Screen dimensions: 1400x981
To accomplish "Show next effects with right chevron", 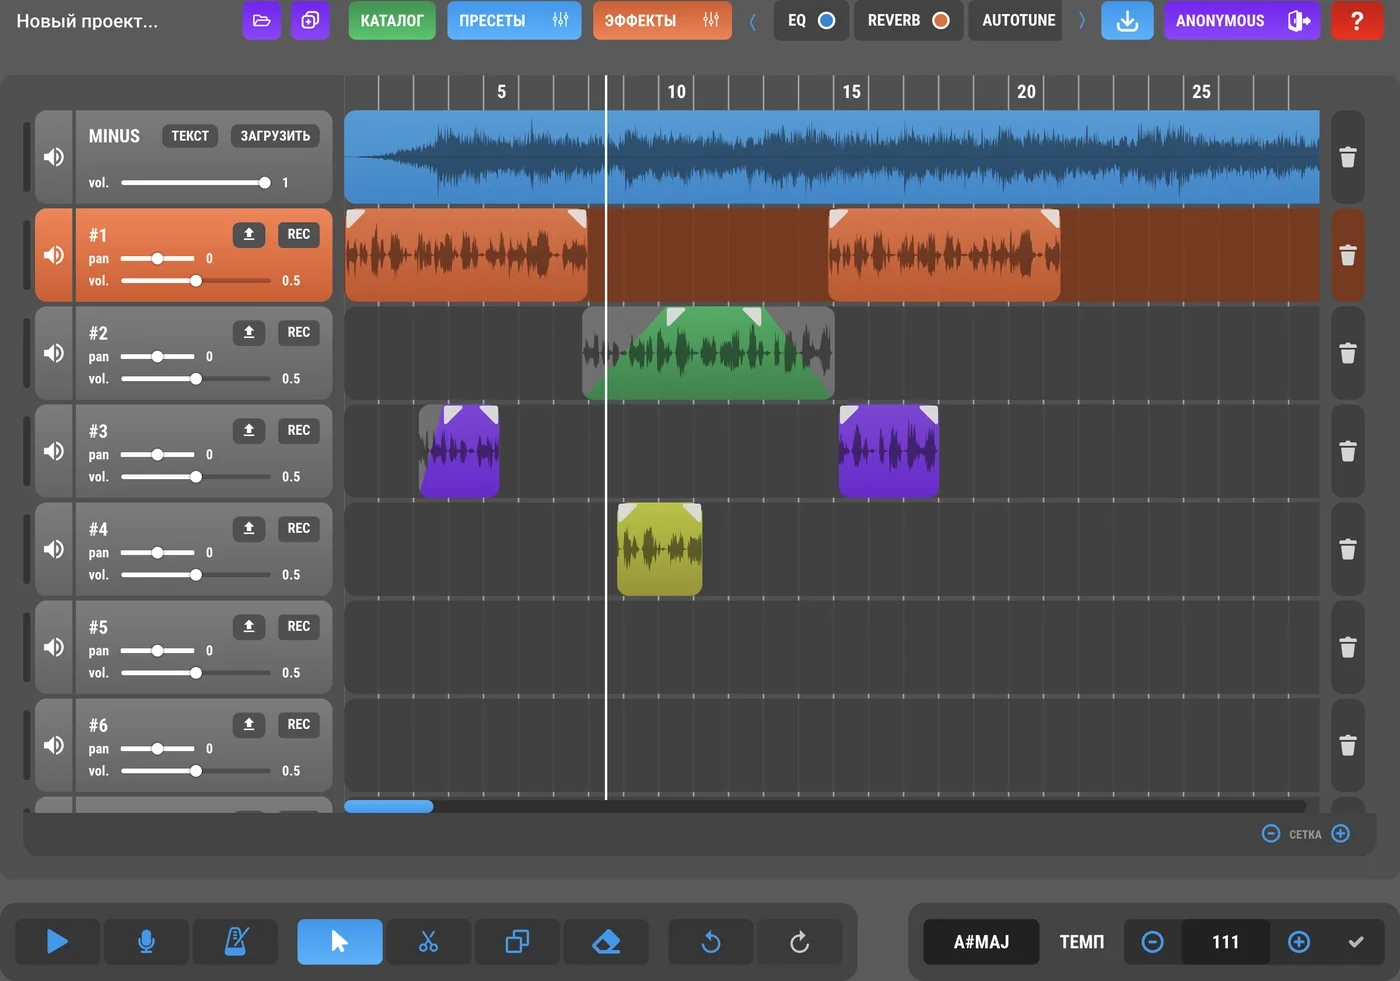I will (x=1081, y=21).
